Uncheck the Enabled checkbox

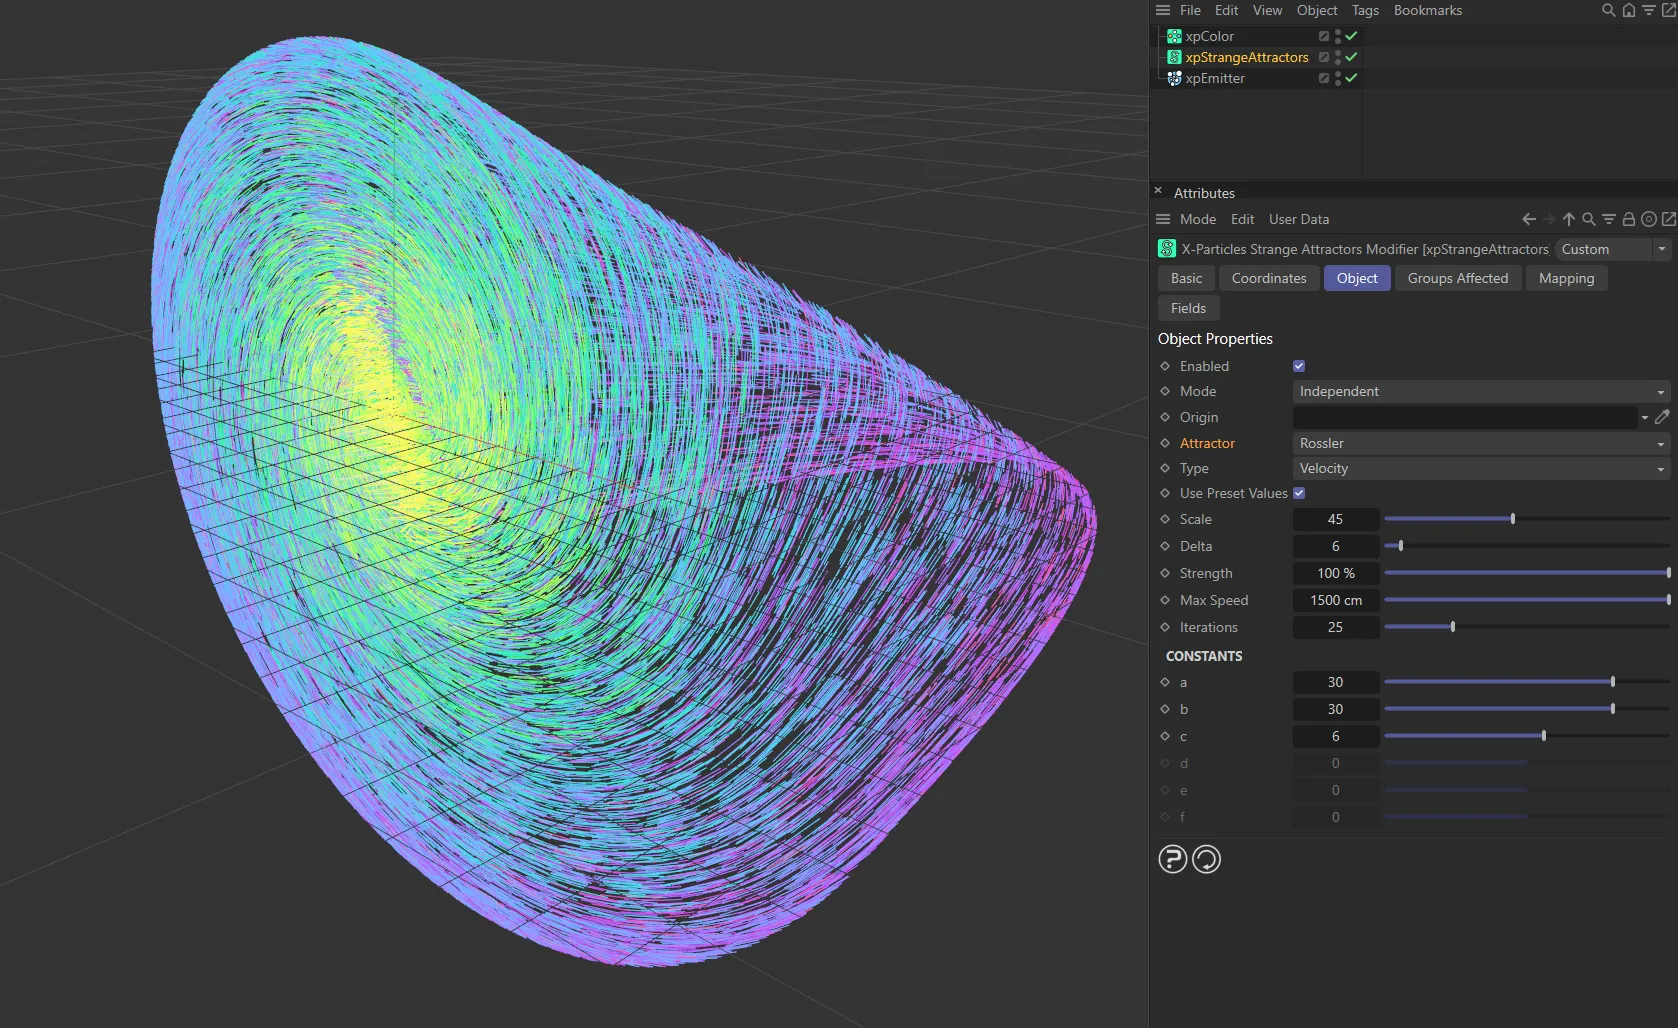click(1299, 366)
